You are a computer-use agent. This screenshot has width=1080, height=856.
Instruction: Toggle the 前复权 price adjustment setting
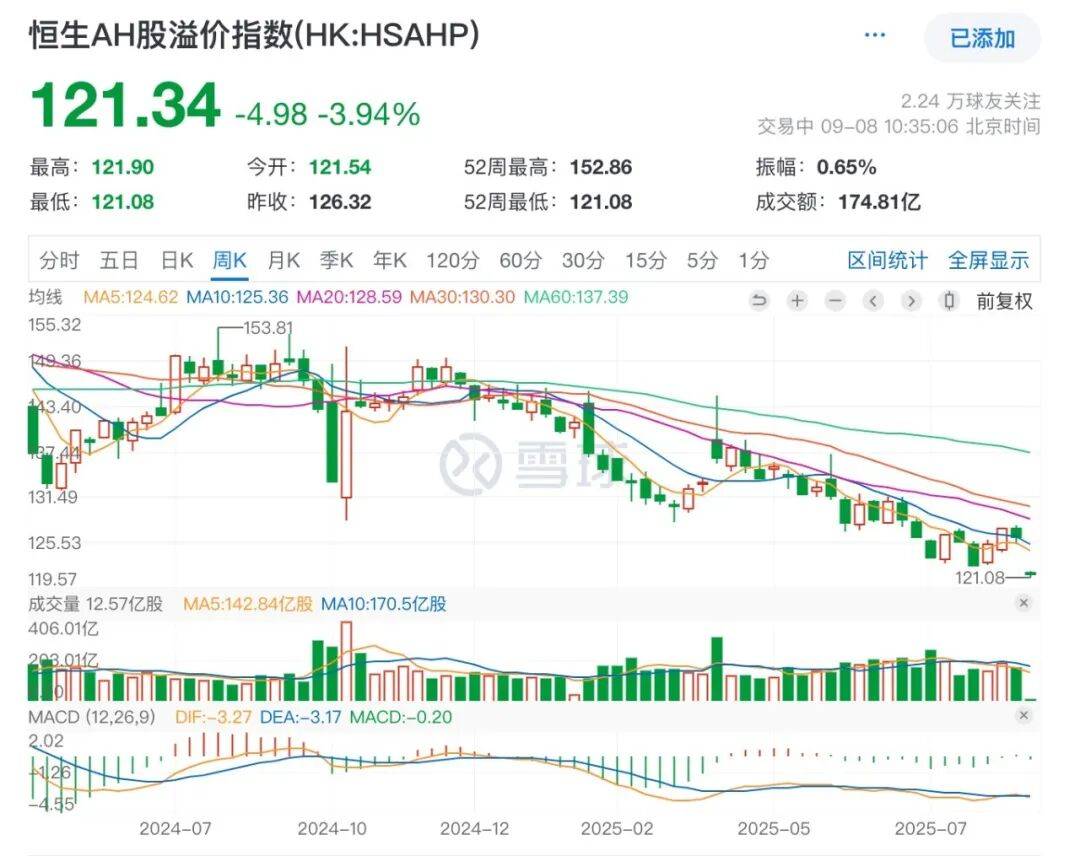click(1005, 300)
